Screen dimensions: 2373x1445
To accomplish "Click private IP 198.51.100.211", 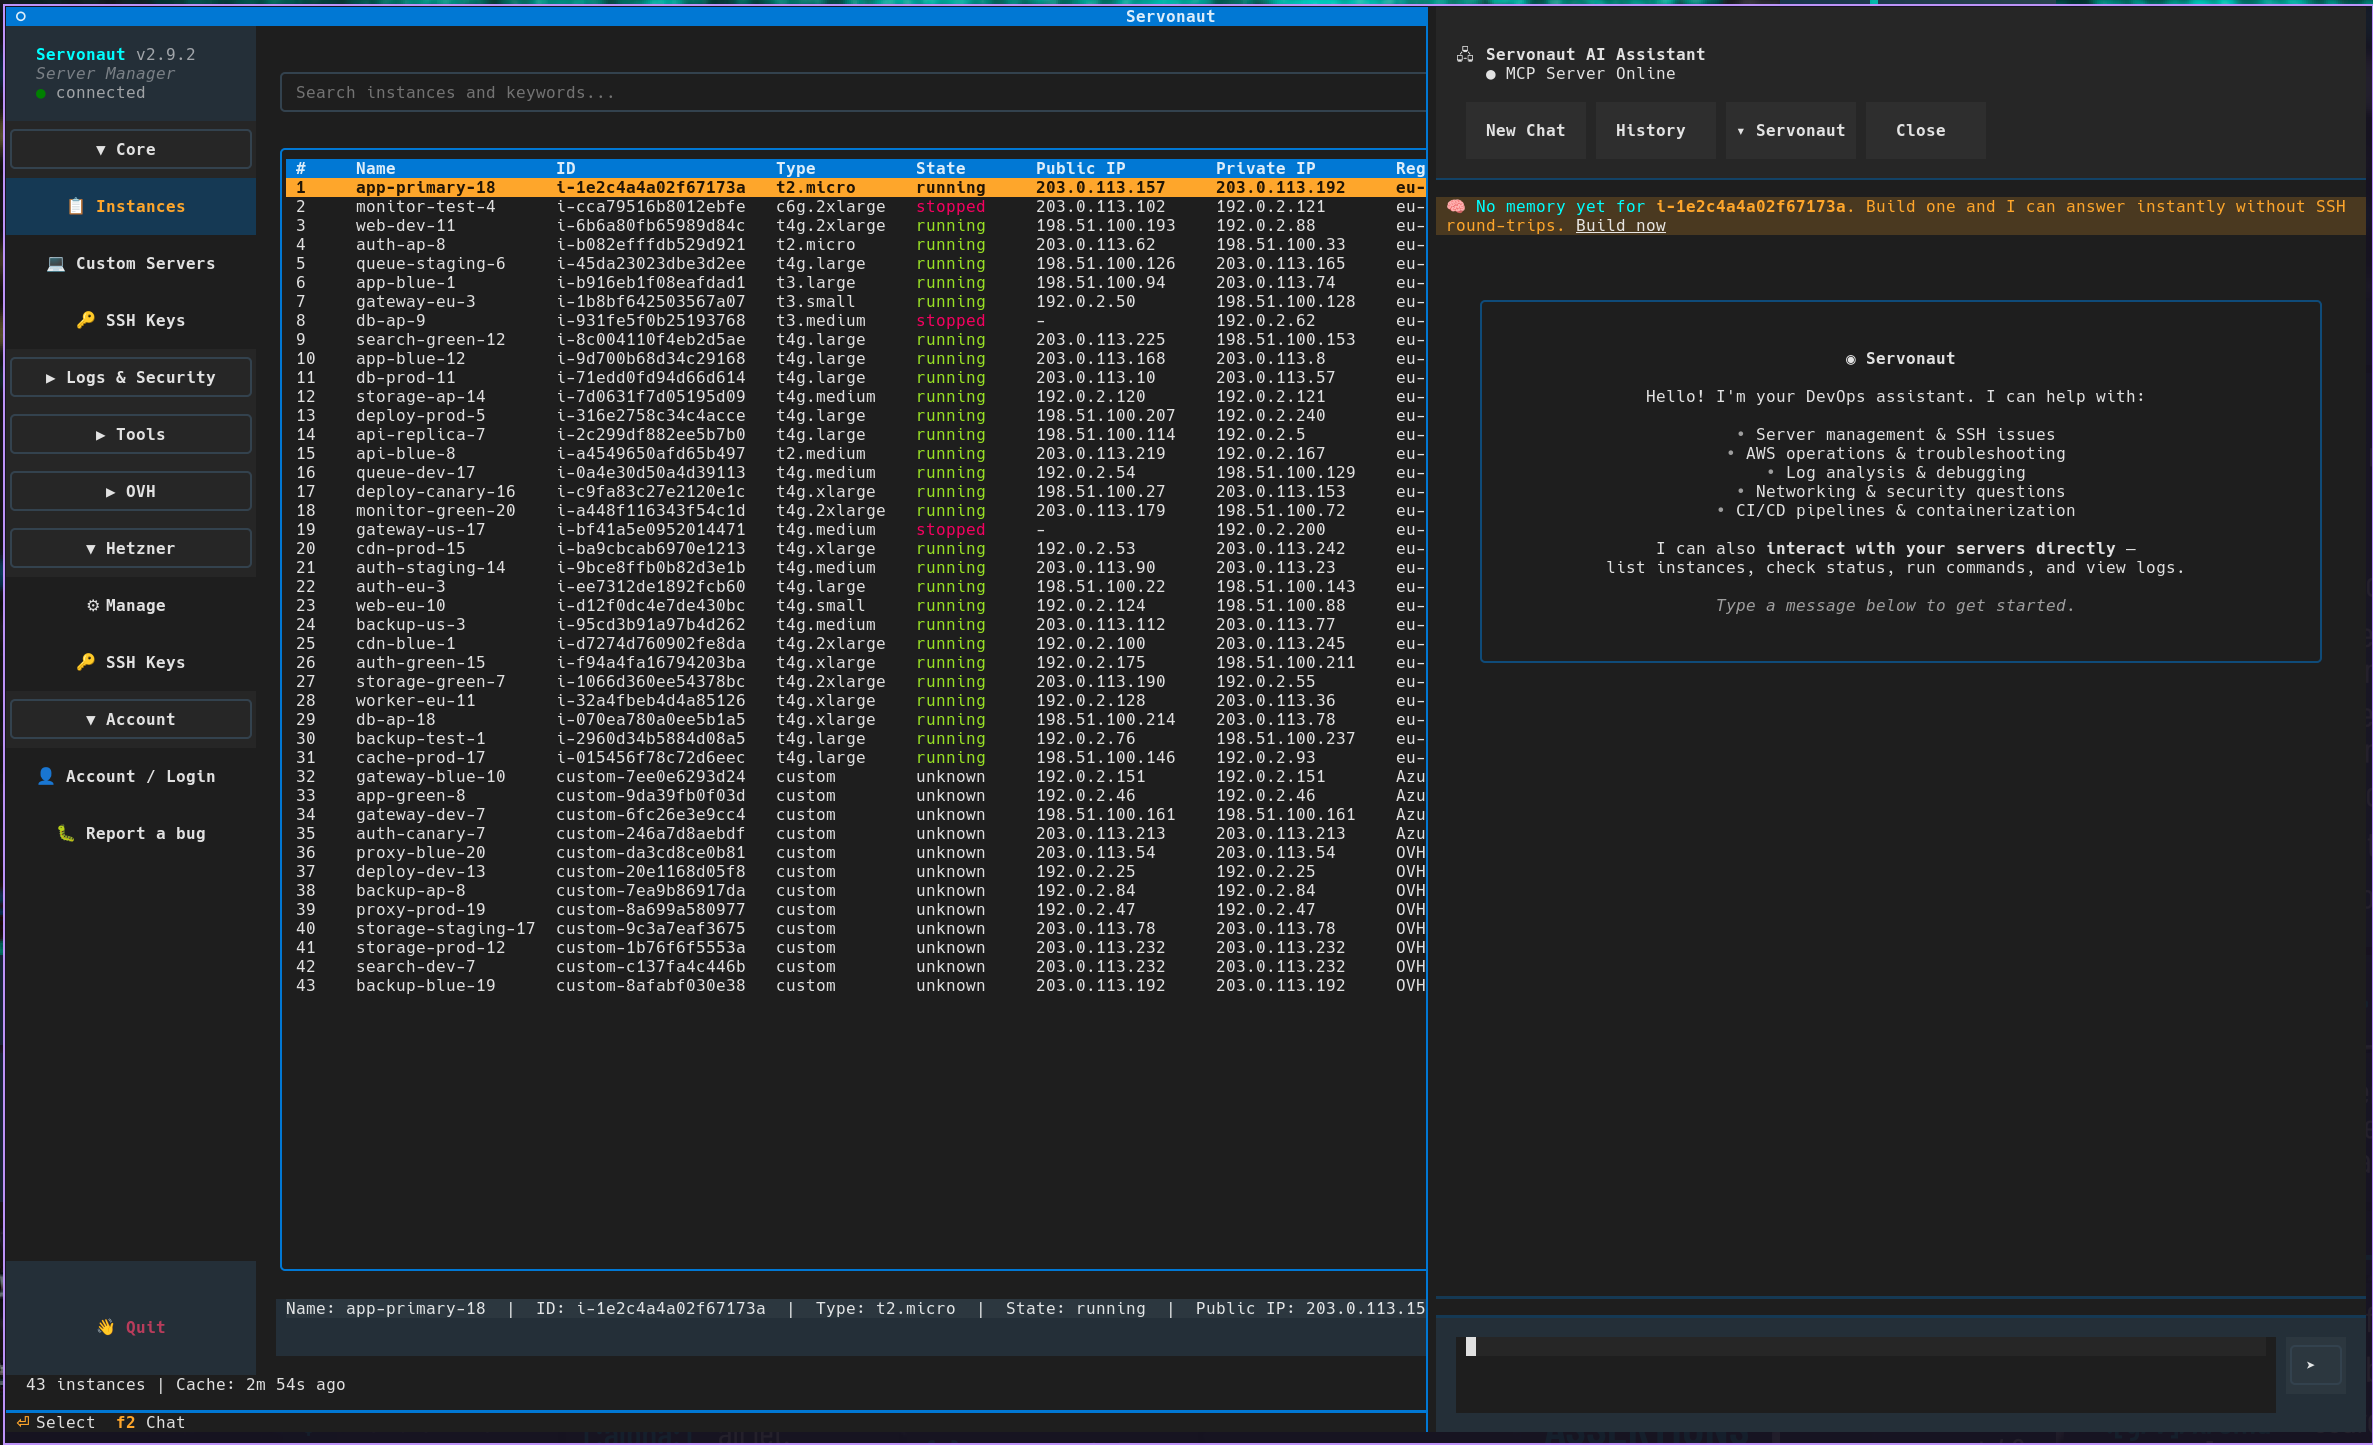I will pos(1285,662).
